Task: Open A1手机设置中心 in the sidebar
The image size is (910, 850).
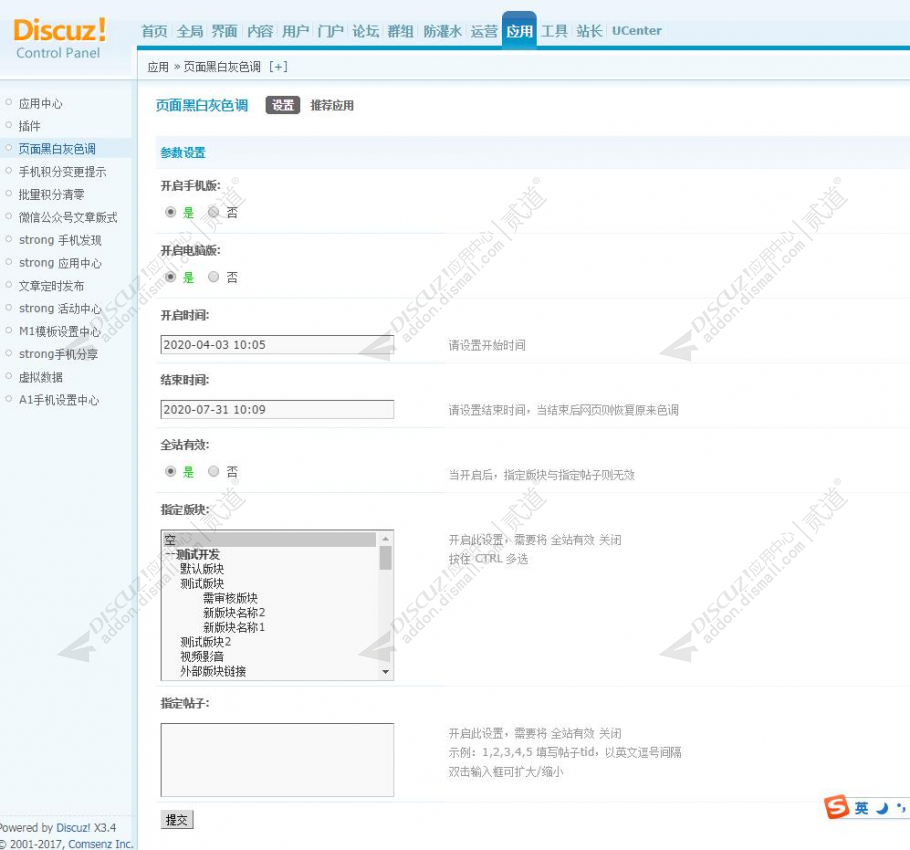Action: pos(59,400)
